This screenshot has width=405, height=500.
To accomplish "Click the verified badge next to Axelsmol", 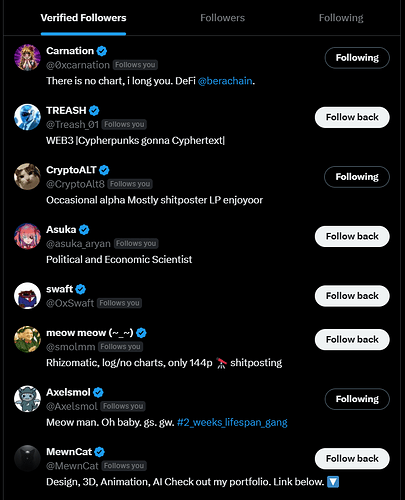I will coord(98,392).
